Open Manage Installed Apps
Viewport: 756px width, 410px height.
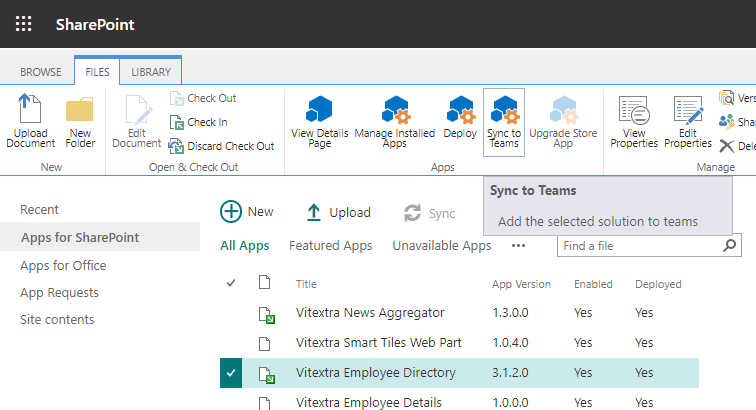tap(394, 122)
